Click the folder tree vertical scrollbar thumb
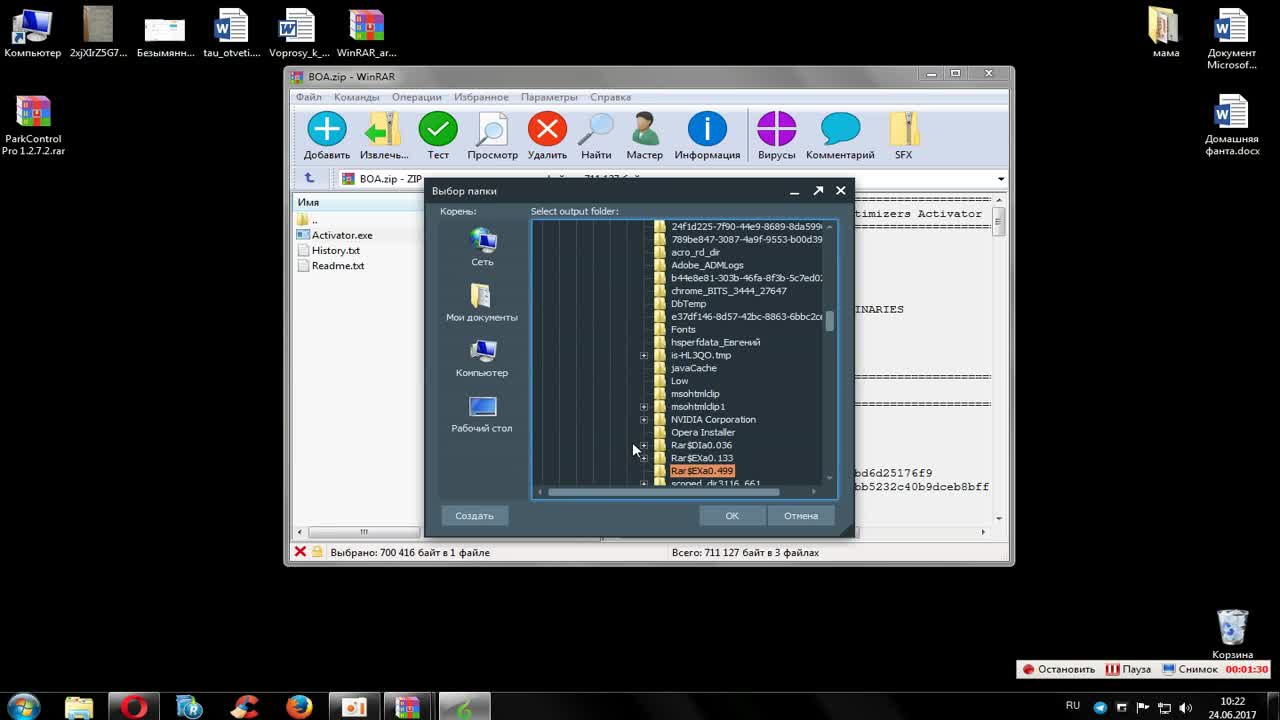Screen dimensions: 1280x720 (829, 321)
